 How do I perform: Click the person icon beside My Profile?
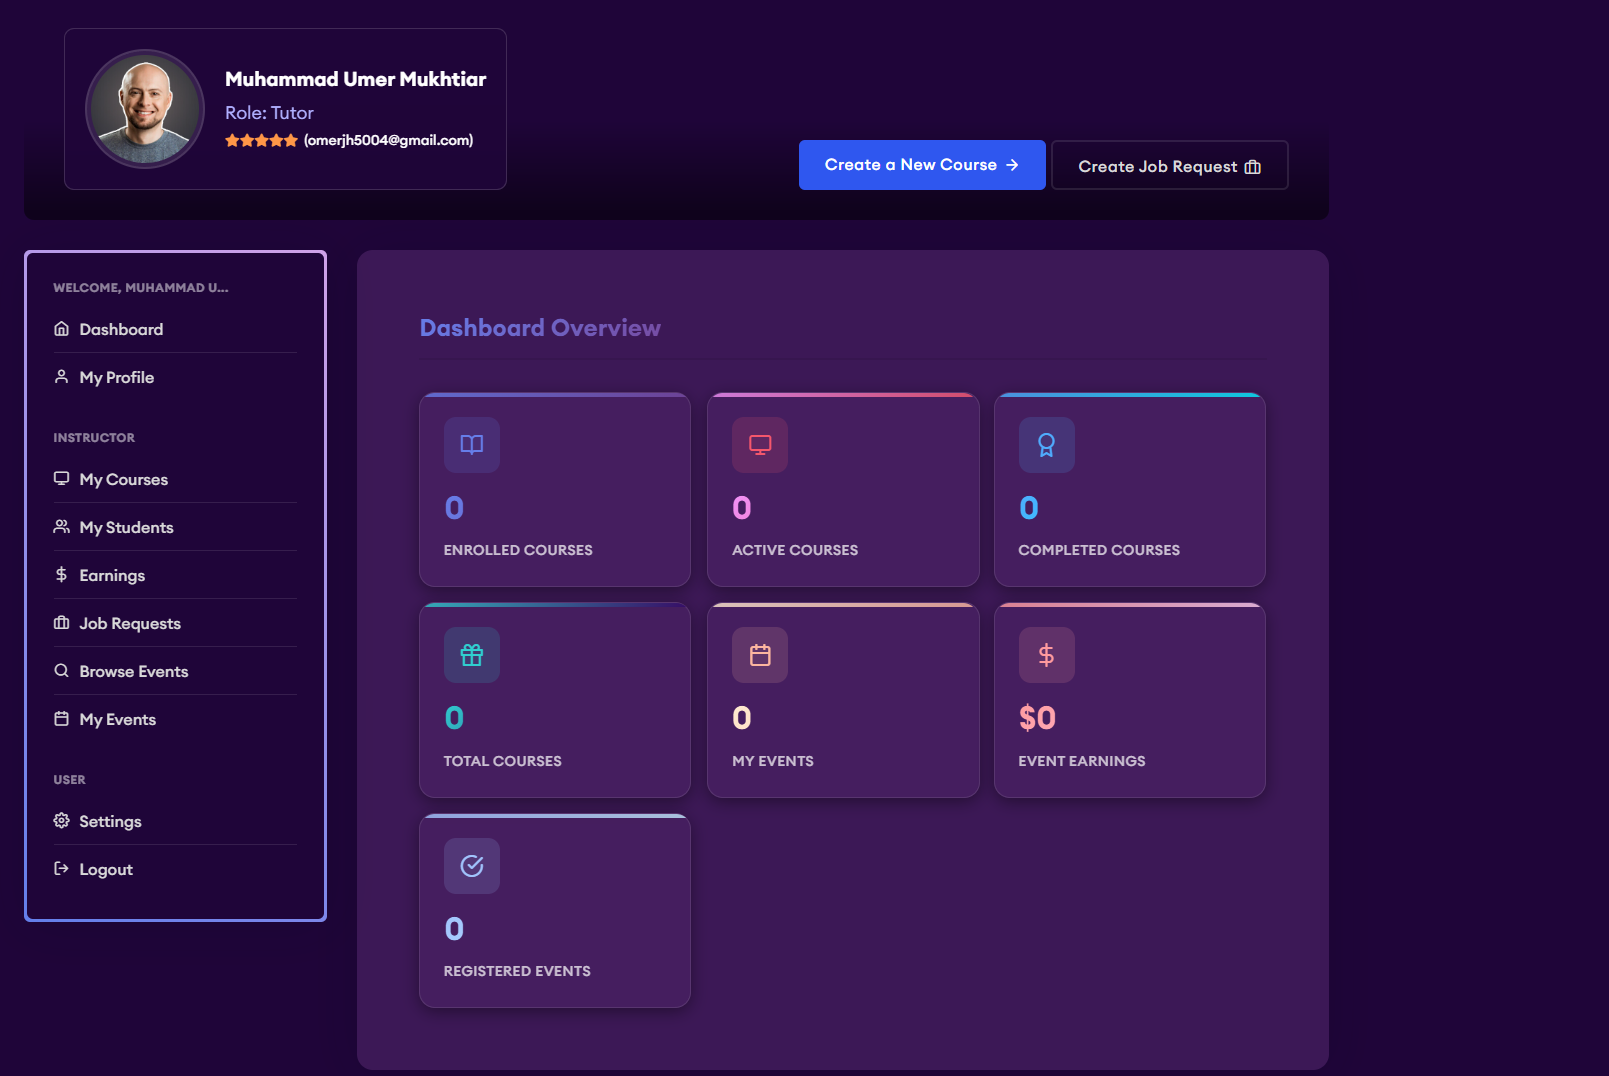tap(61, 377)
